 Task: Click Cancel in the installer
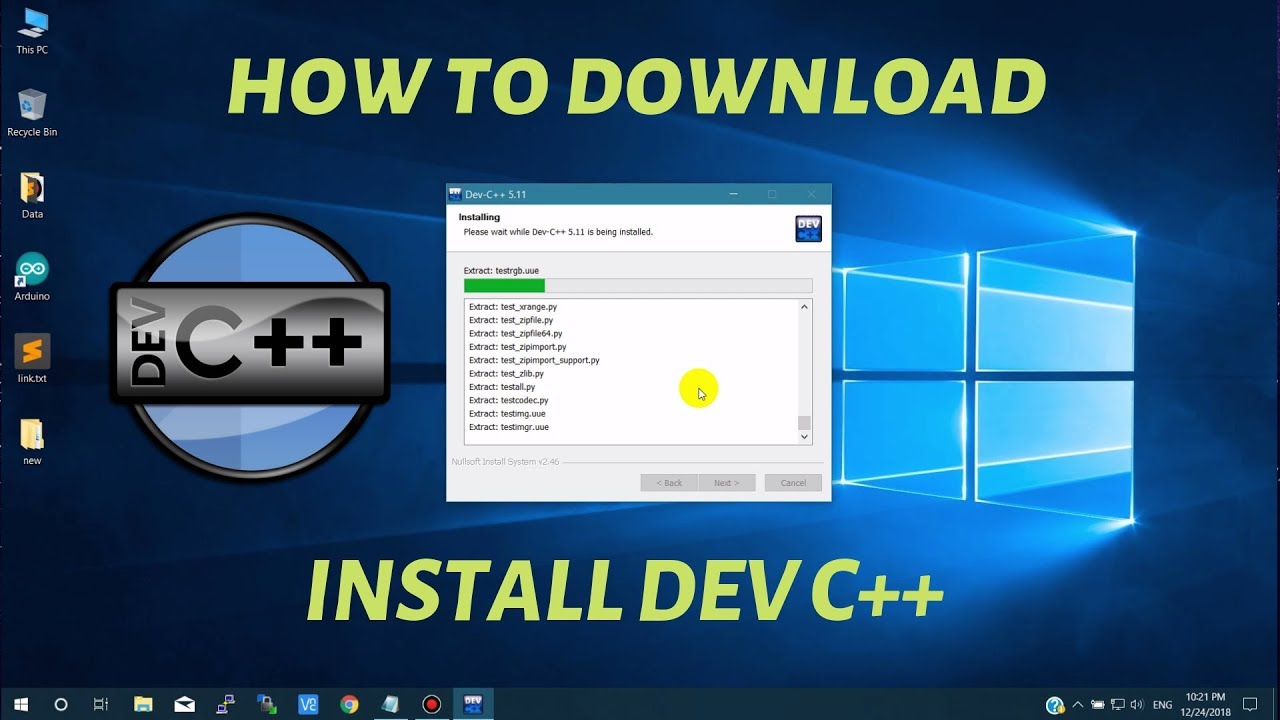pyautogui.click(x=793, y=483)
